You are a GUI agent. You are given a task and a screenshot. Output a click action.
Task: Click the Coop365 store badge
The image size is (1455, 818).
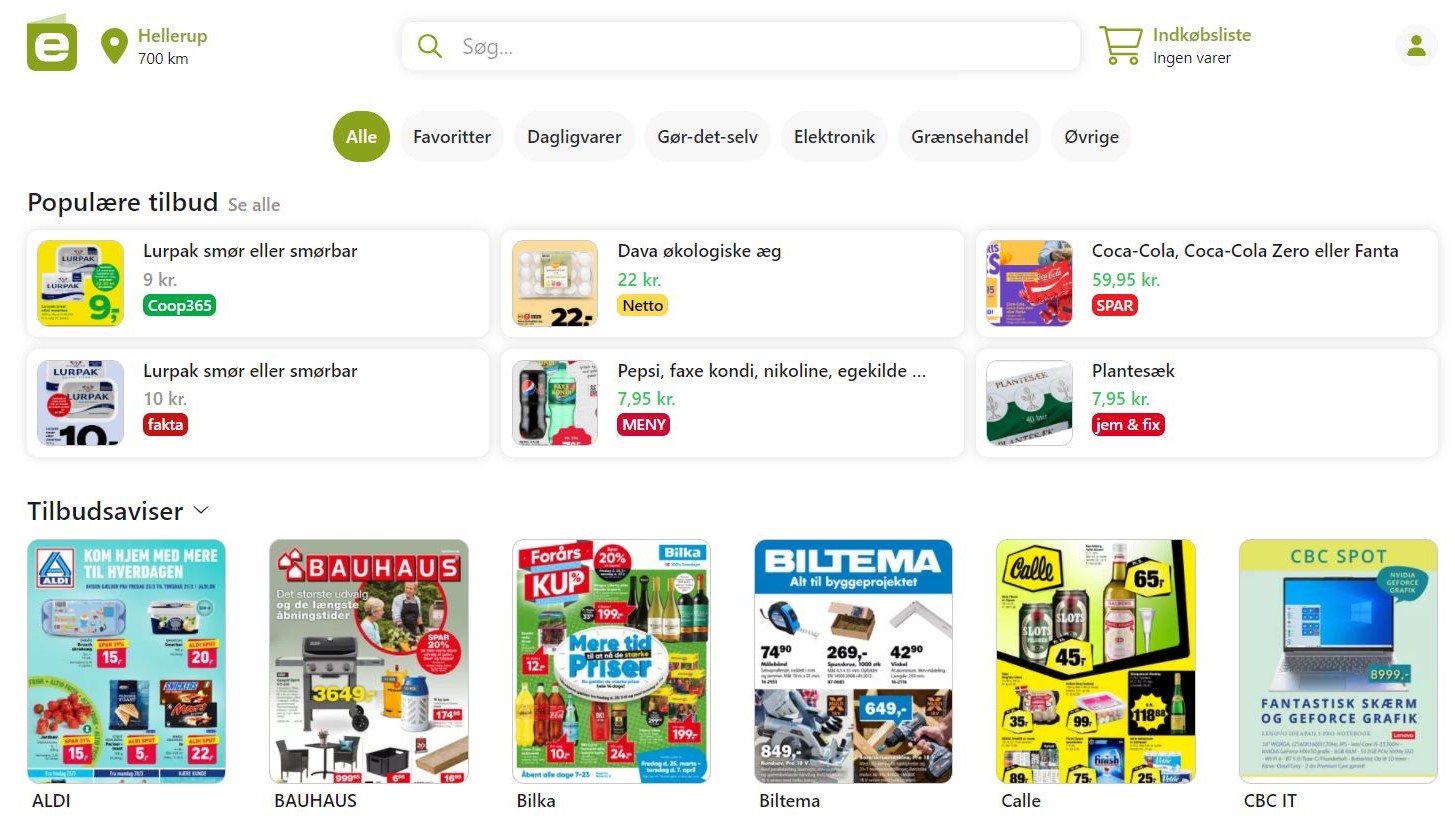click(180, 305)
